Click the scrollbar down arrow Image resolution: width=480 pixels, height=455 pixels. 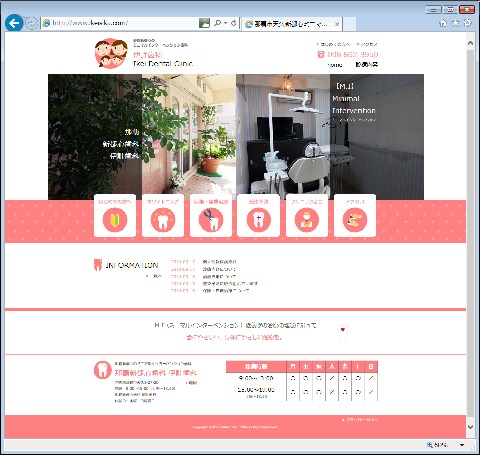(470, 427)
